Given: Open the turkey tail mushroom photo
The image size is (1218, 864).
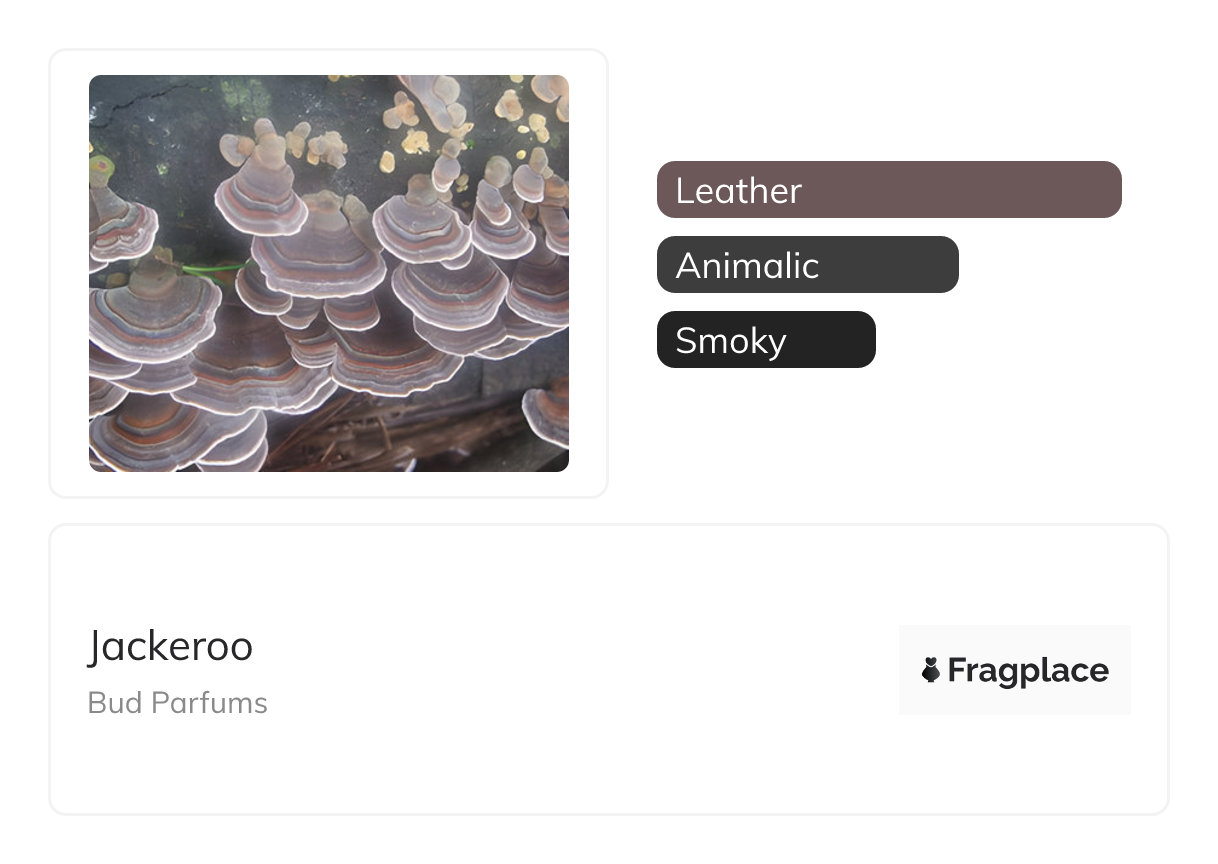Looking at the screenshot, I should pyautogui.click(x=329, y=273).
